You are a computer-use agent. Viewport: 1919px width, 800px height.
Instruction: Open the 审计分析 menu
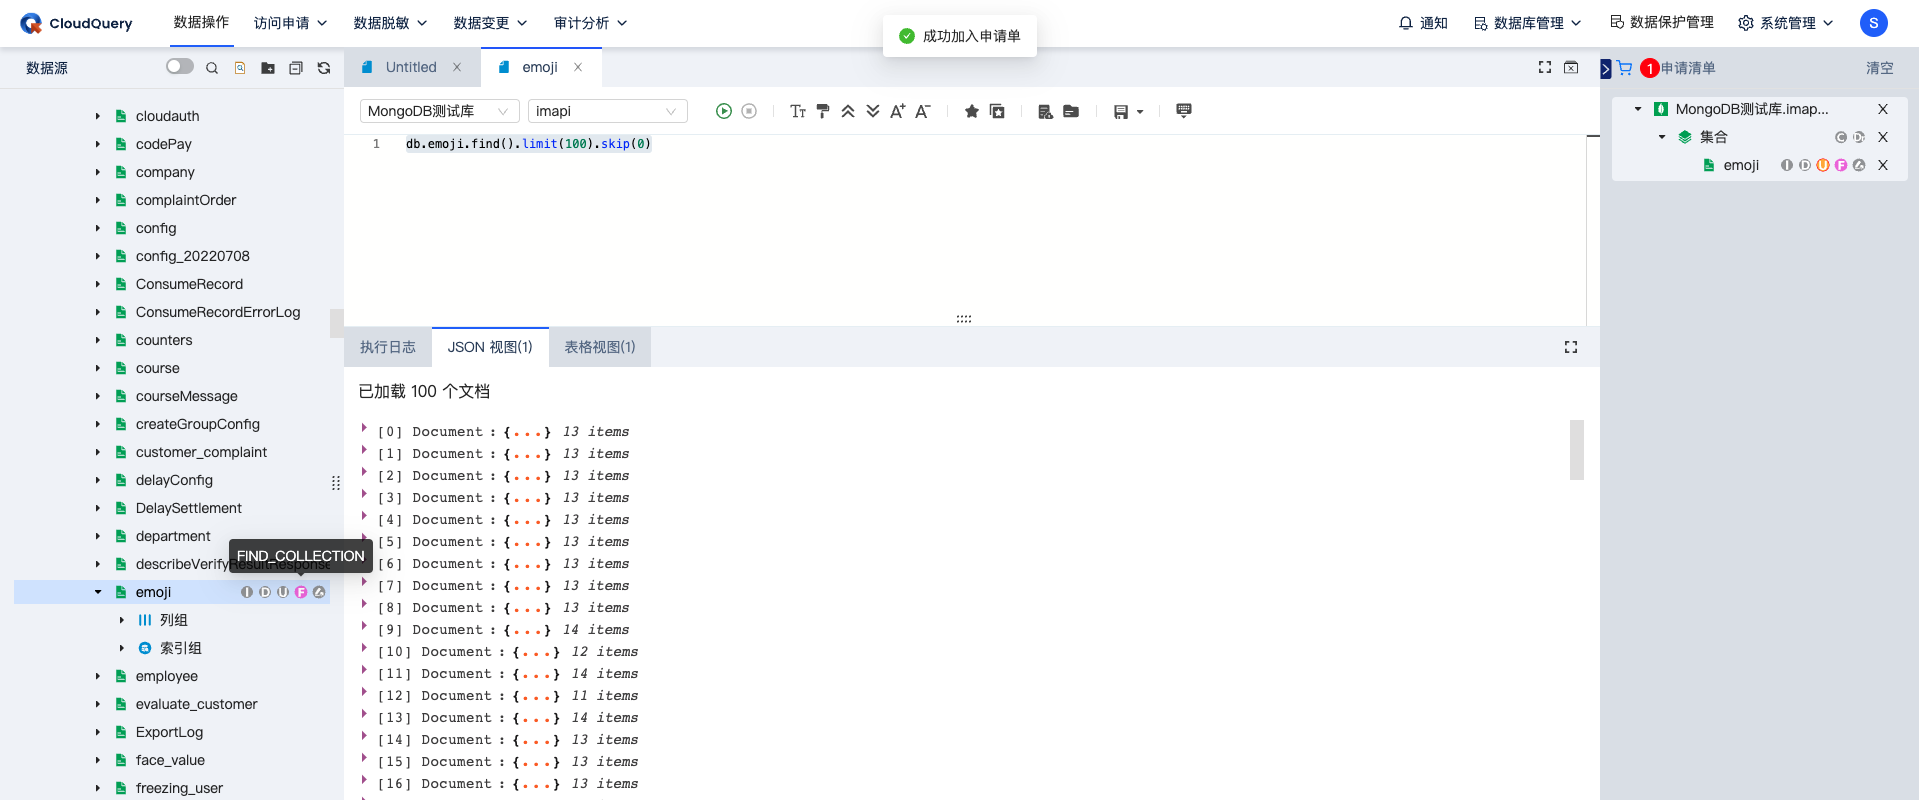pyautogui.click(x=590, y=23)
